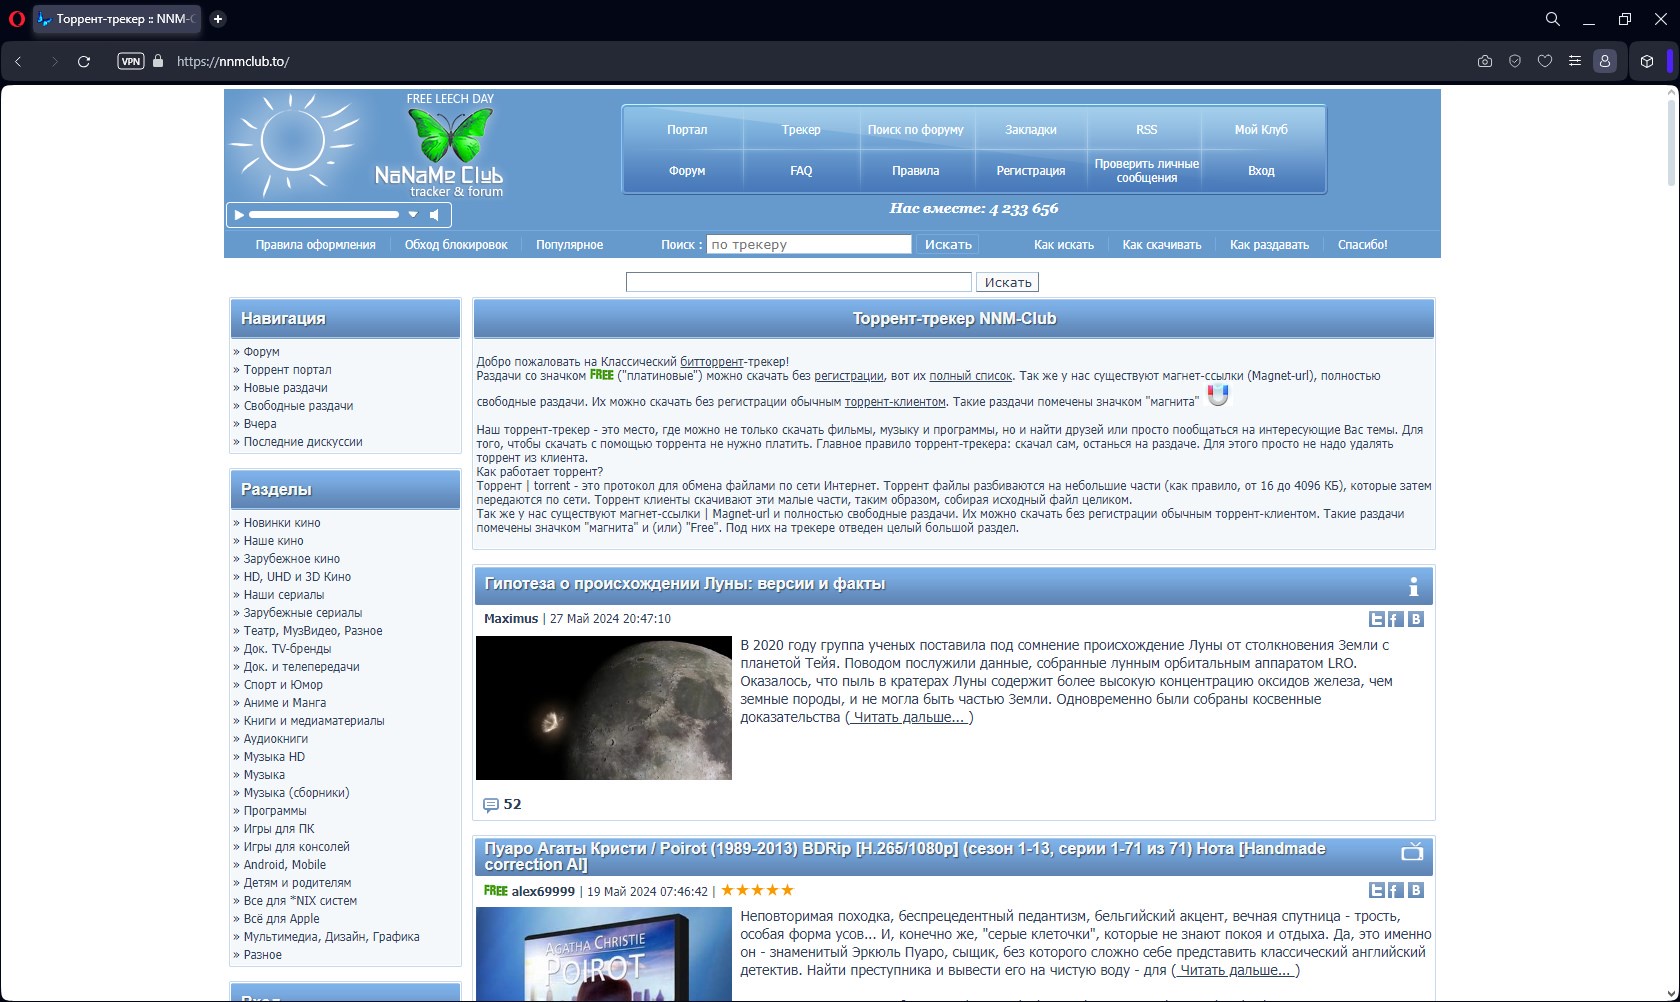Toggle the VPN badge in address bar
1680x1002 pixels.
[131, 61]
